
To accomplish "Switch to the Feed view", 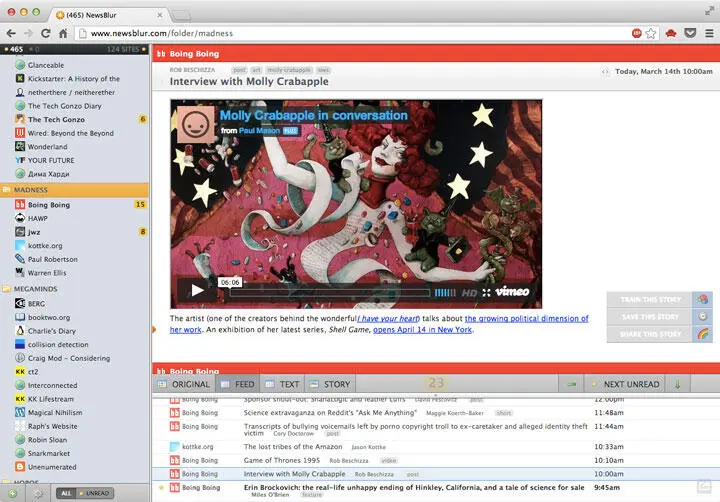I will click(237, 384).
